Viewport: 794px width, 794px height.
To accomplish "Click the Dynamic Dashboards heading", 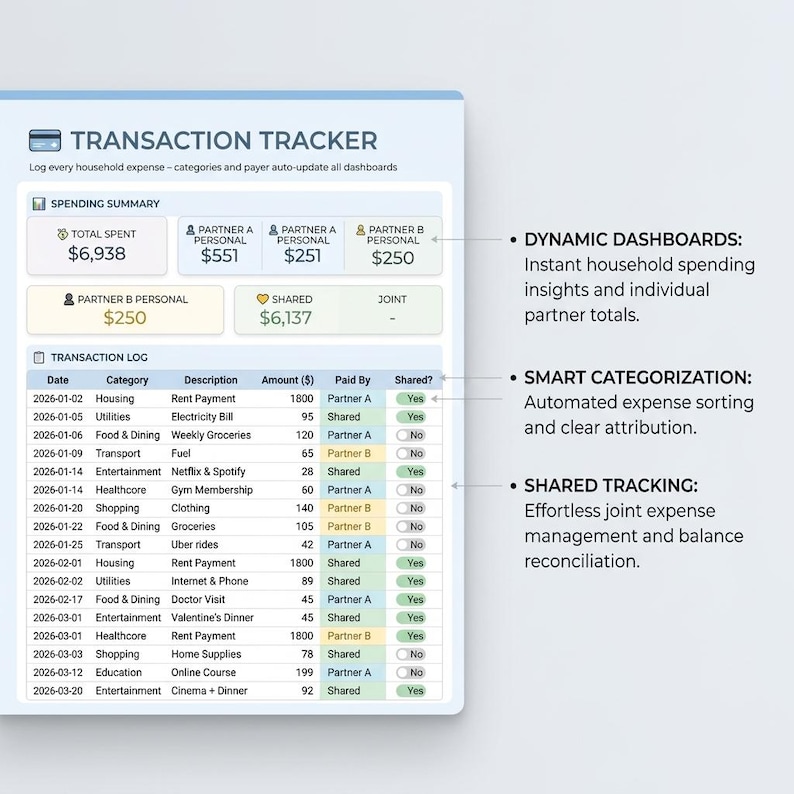I will (633, 240).
